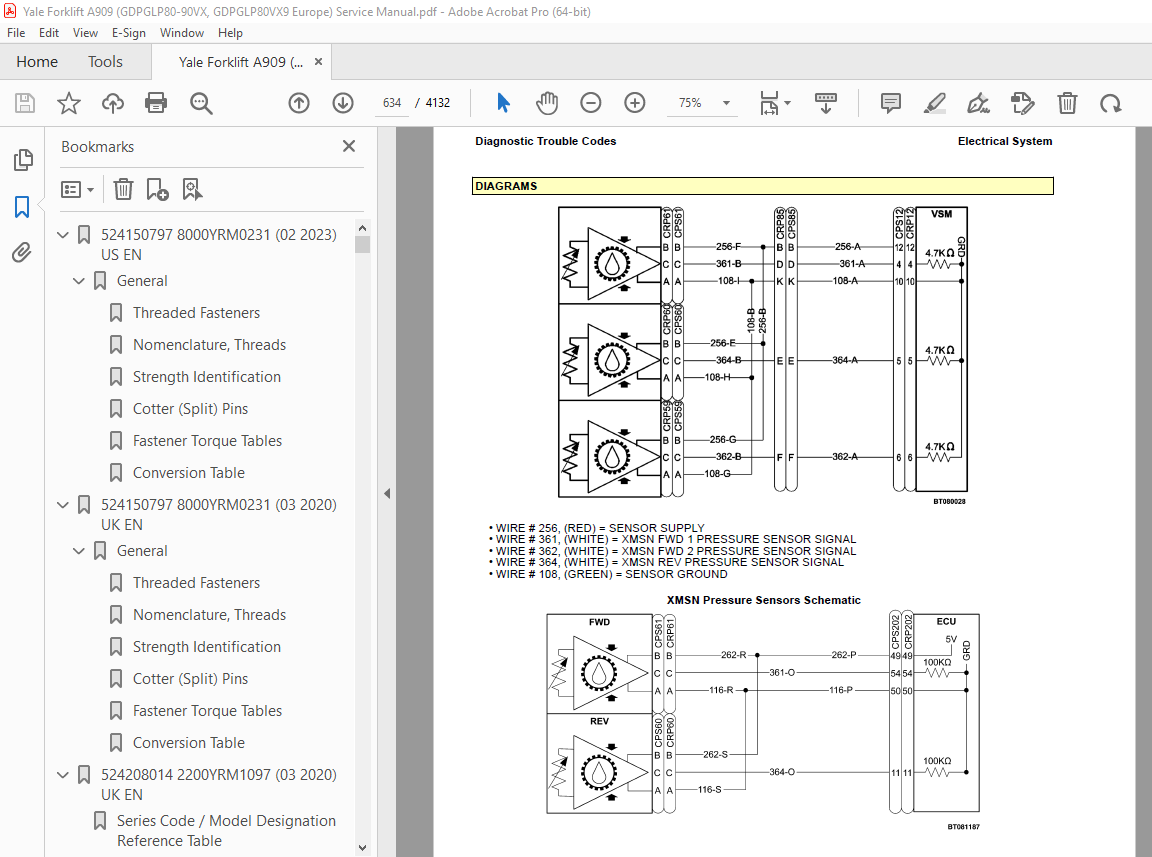Choose the arrow selection tool
The height and width of the screenshot is (857, 1152).
coord(503,103)
